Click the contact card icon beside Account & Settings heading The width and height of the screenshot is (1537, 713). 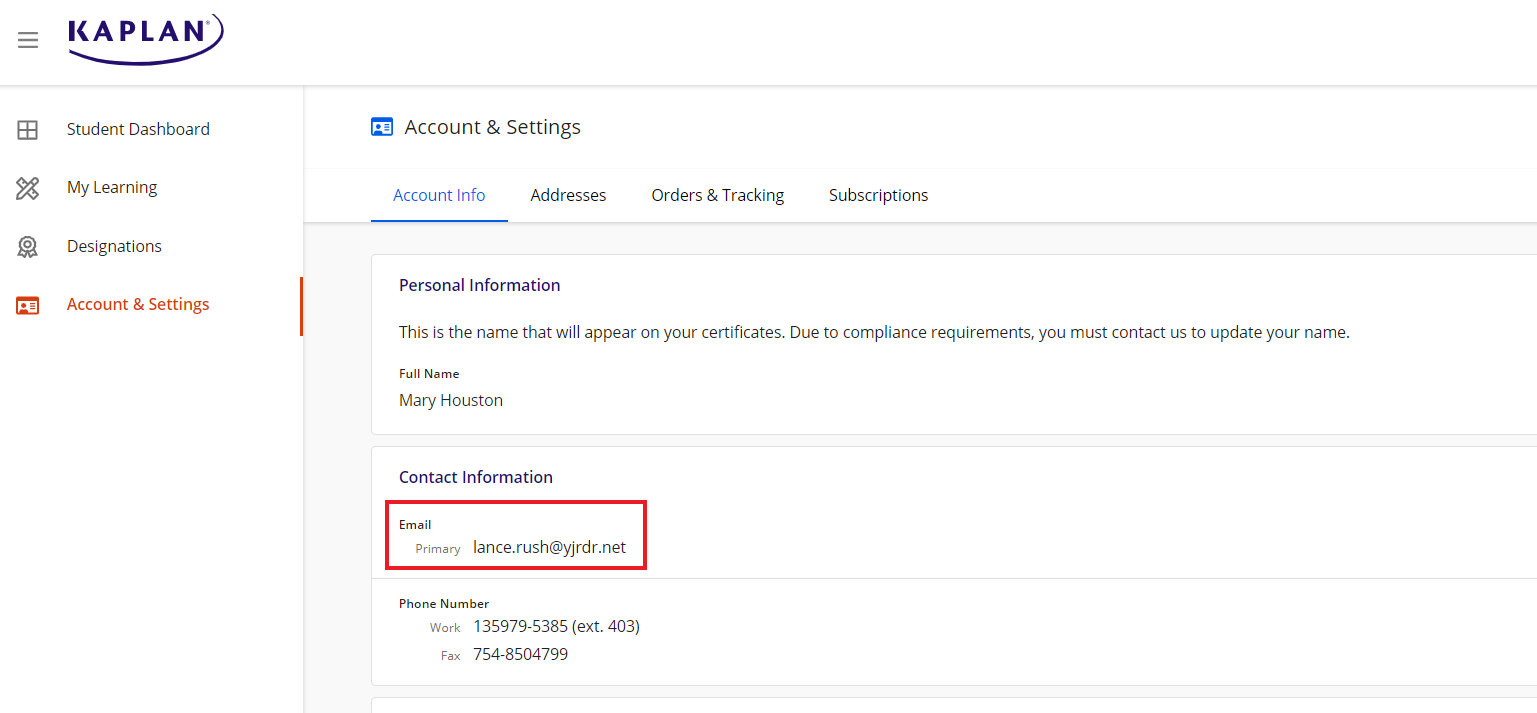pos(381,126)
